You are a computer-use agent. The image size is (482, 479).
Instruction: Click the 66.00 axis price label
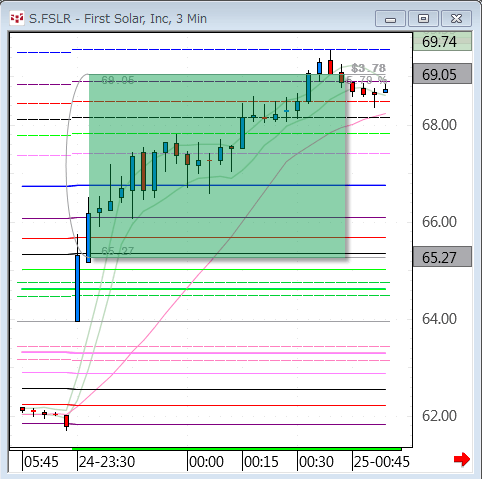pos(439,222)
